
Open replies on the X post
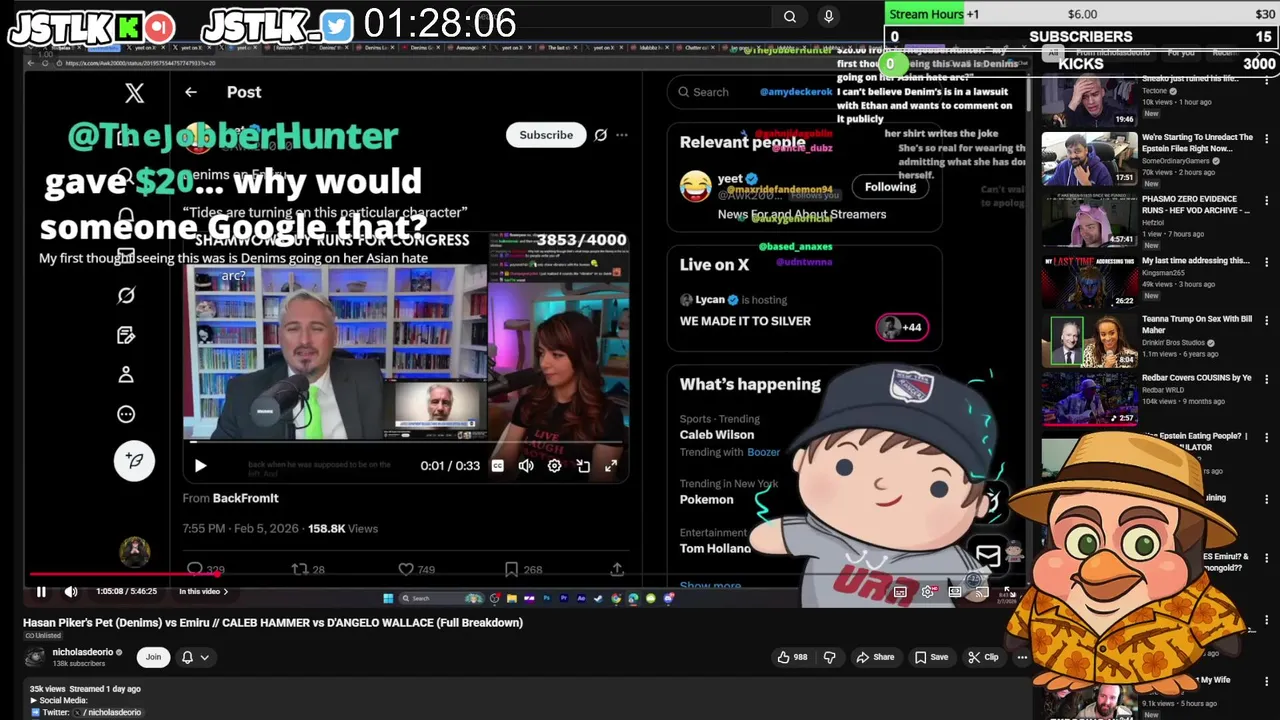[x=205, y=569]
